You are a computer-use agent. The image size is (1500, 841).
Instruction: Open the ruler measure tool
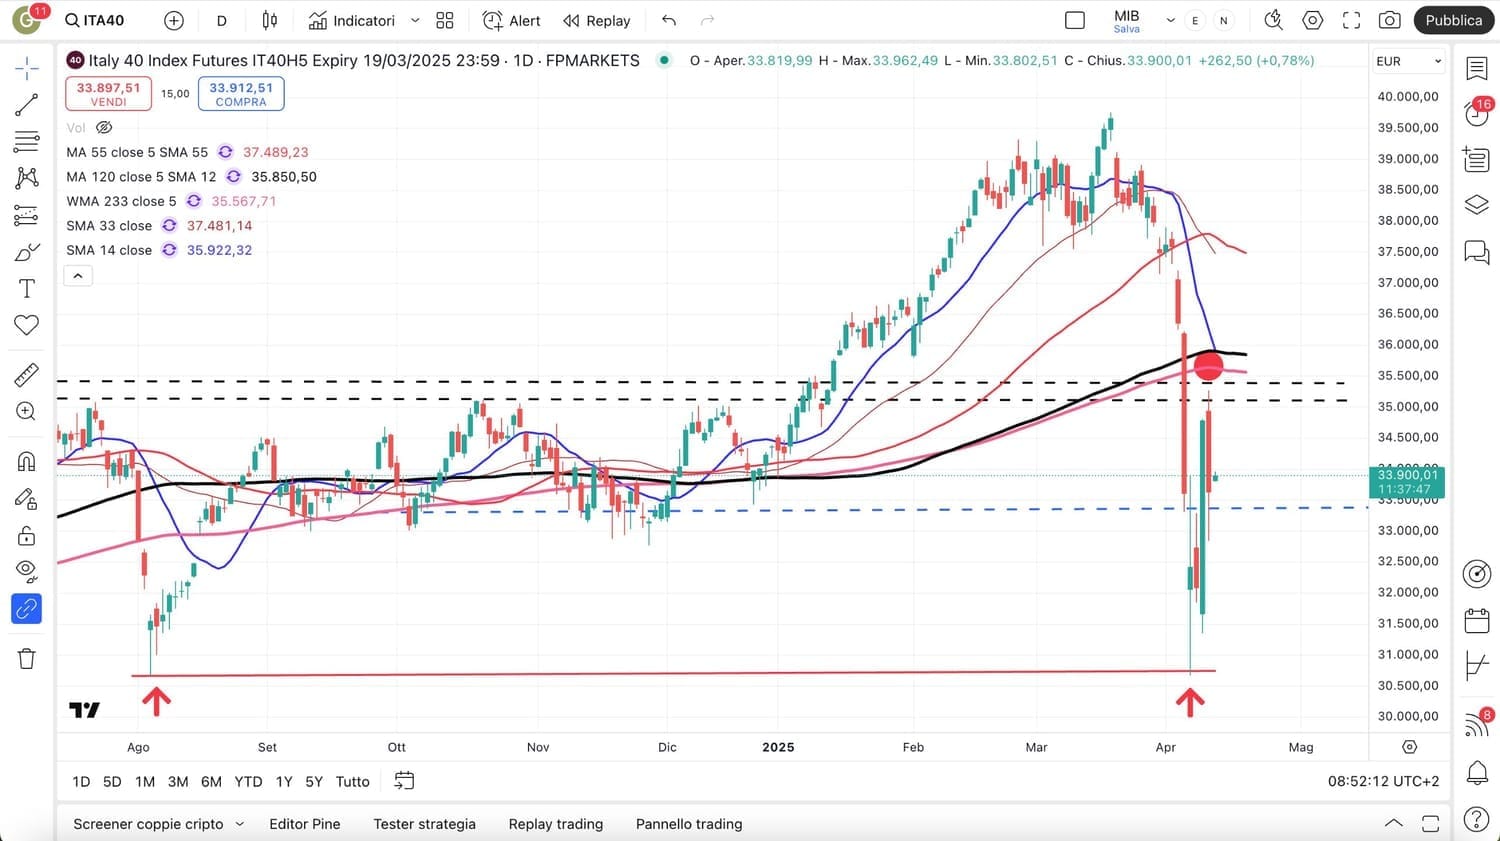click(26, 375)
